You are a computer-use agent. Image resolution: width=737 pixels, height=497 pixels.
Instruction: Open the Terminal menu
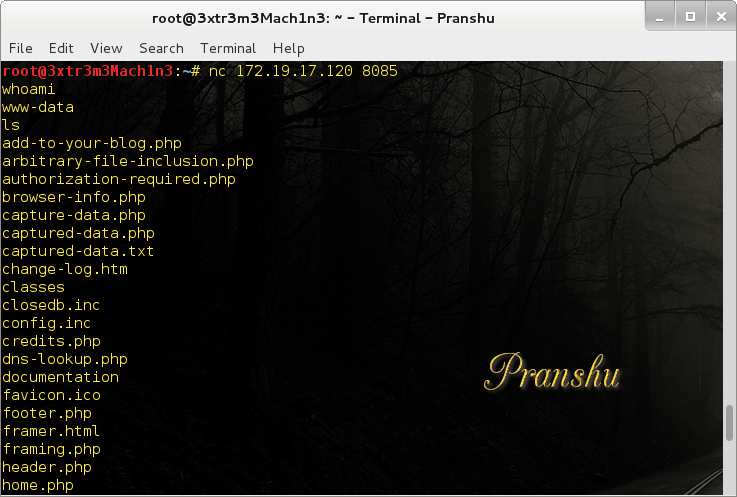point(228,48)
